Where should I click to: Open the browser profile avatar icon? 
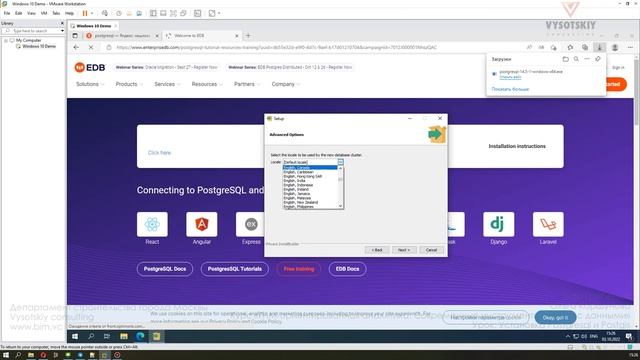[615, 47]
